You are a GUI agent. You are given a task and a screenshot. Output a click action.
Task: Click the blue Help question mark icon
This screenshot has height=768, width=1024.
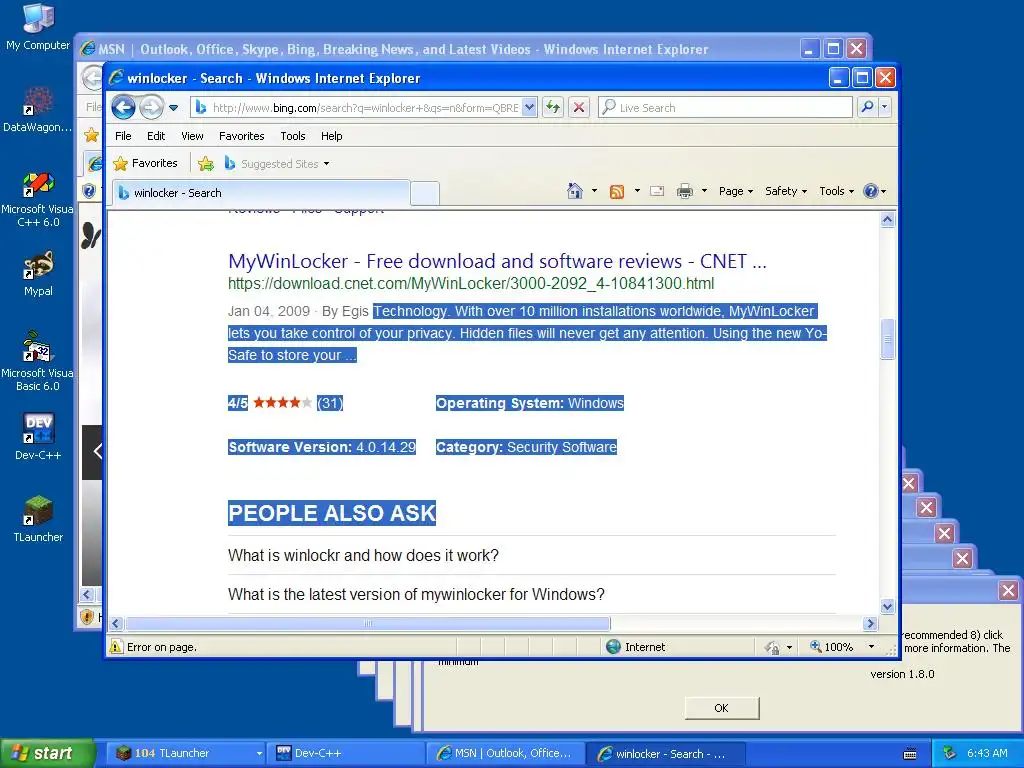pyautogui.click(x=871, y=191)
